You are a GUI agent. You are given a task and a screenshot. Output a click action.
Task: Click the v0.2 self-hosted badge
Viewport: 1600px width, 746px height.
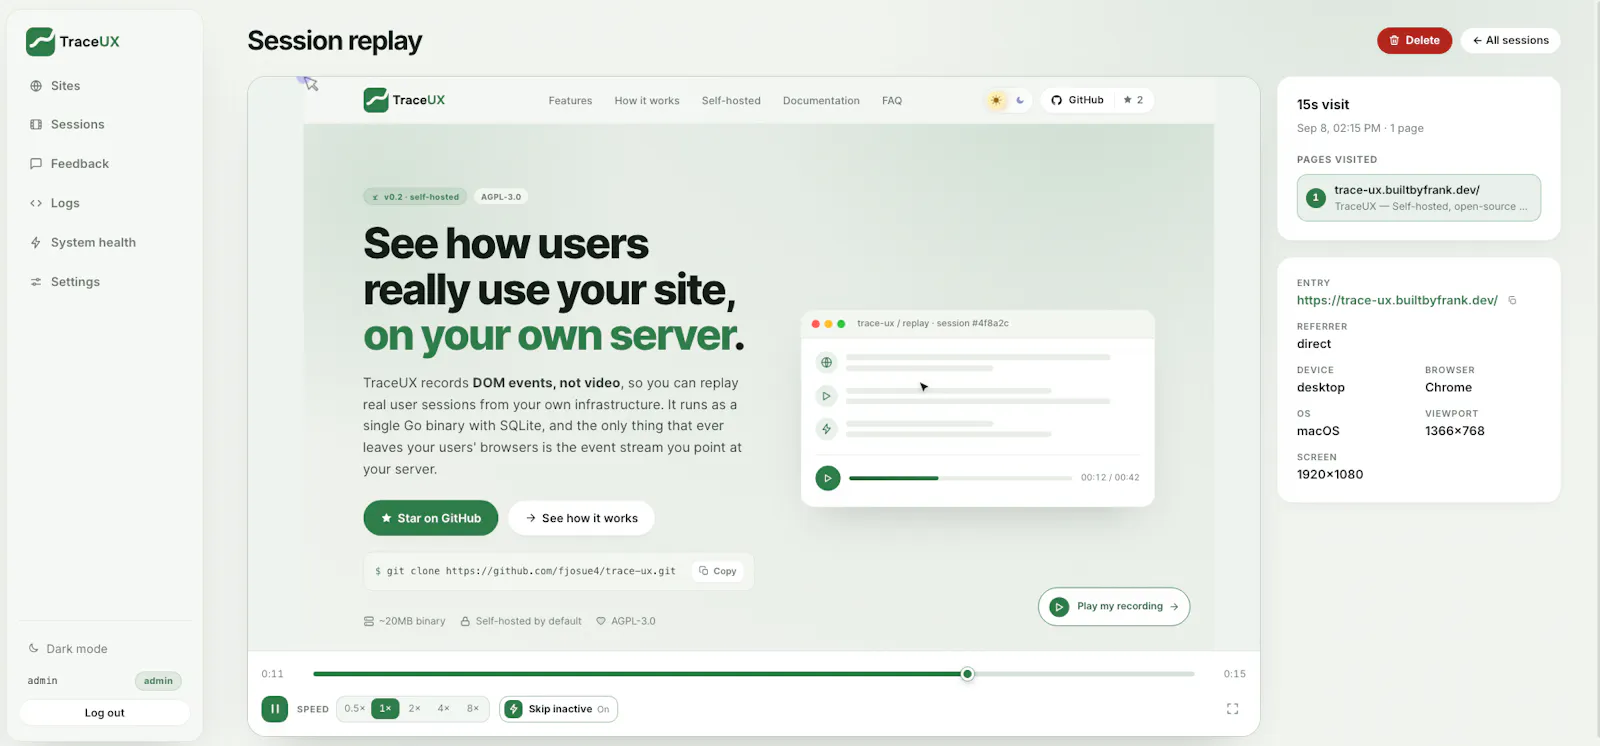(415, 197)
